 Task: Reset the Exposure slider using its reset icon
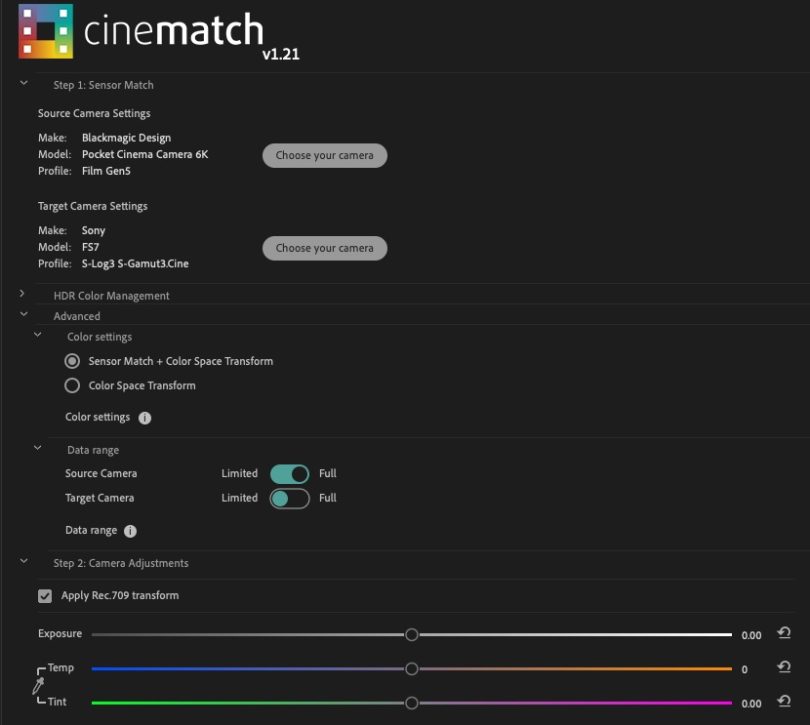pyautogui.click(x=784, y=633)
